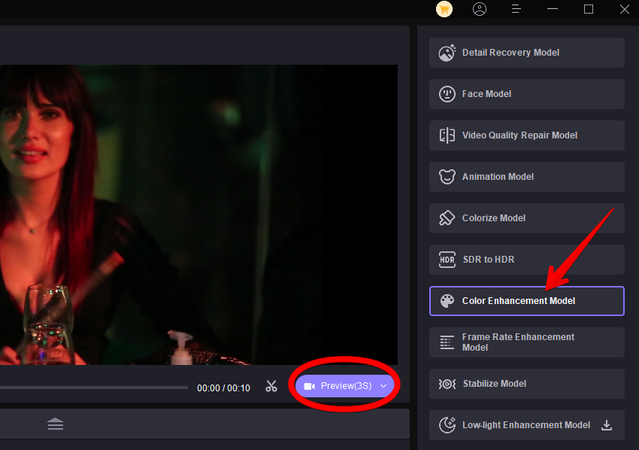Choose the Face Model option

(526, 94)
